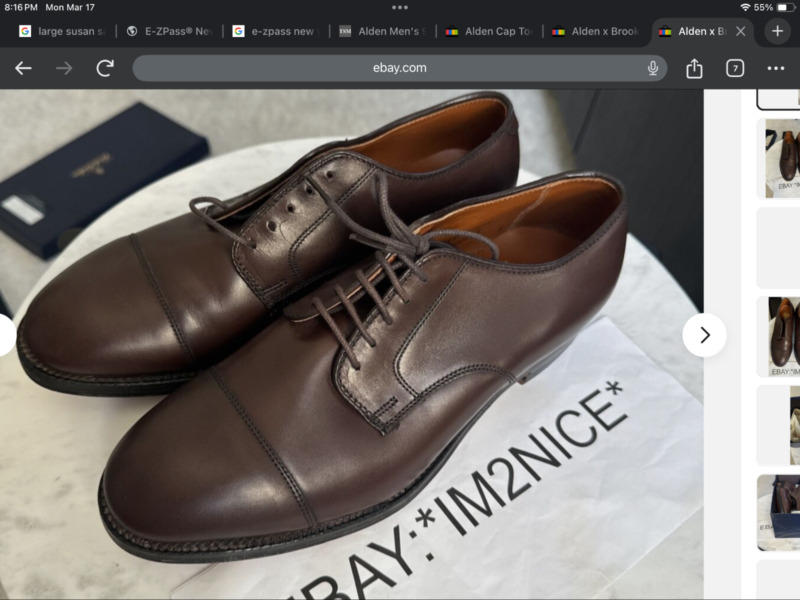Image resolution: width=800 pixels, height=600 pixels.
Task: Tap the eBay favicon on the active tab
Action: (x=665, y=31)
